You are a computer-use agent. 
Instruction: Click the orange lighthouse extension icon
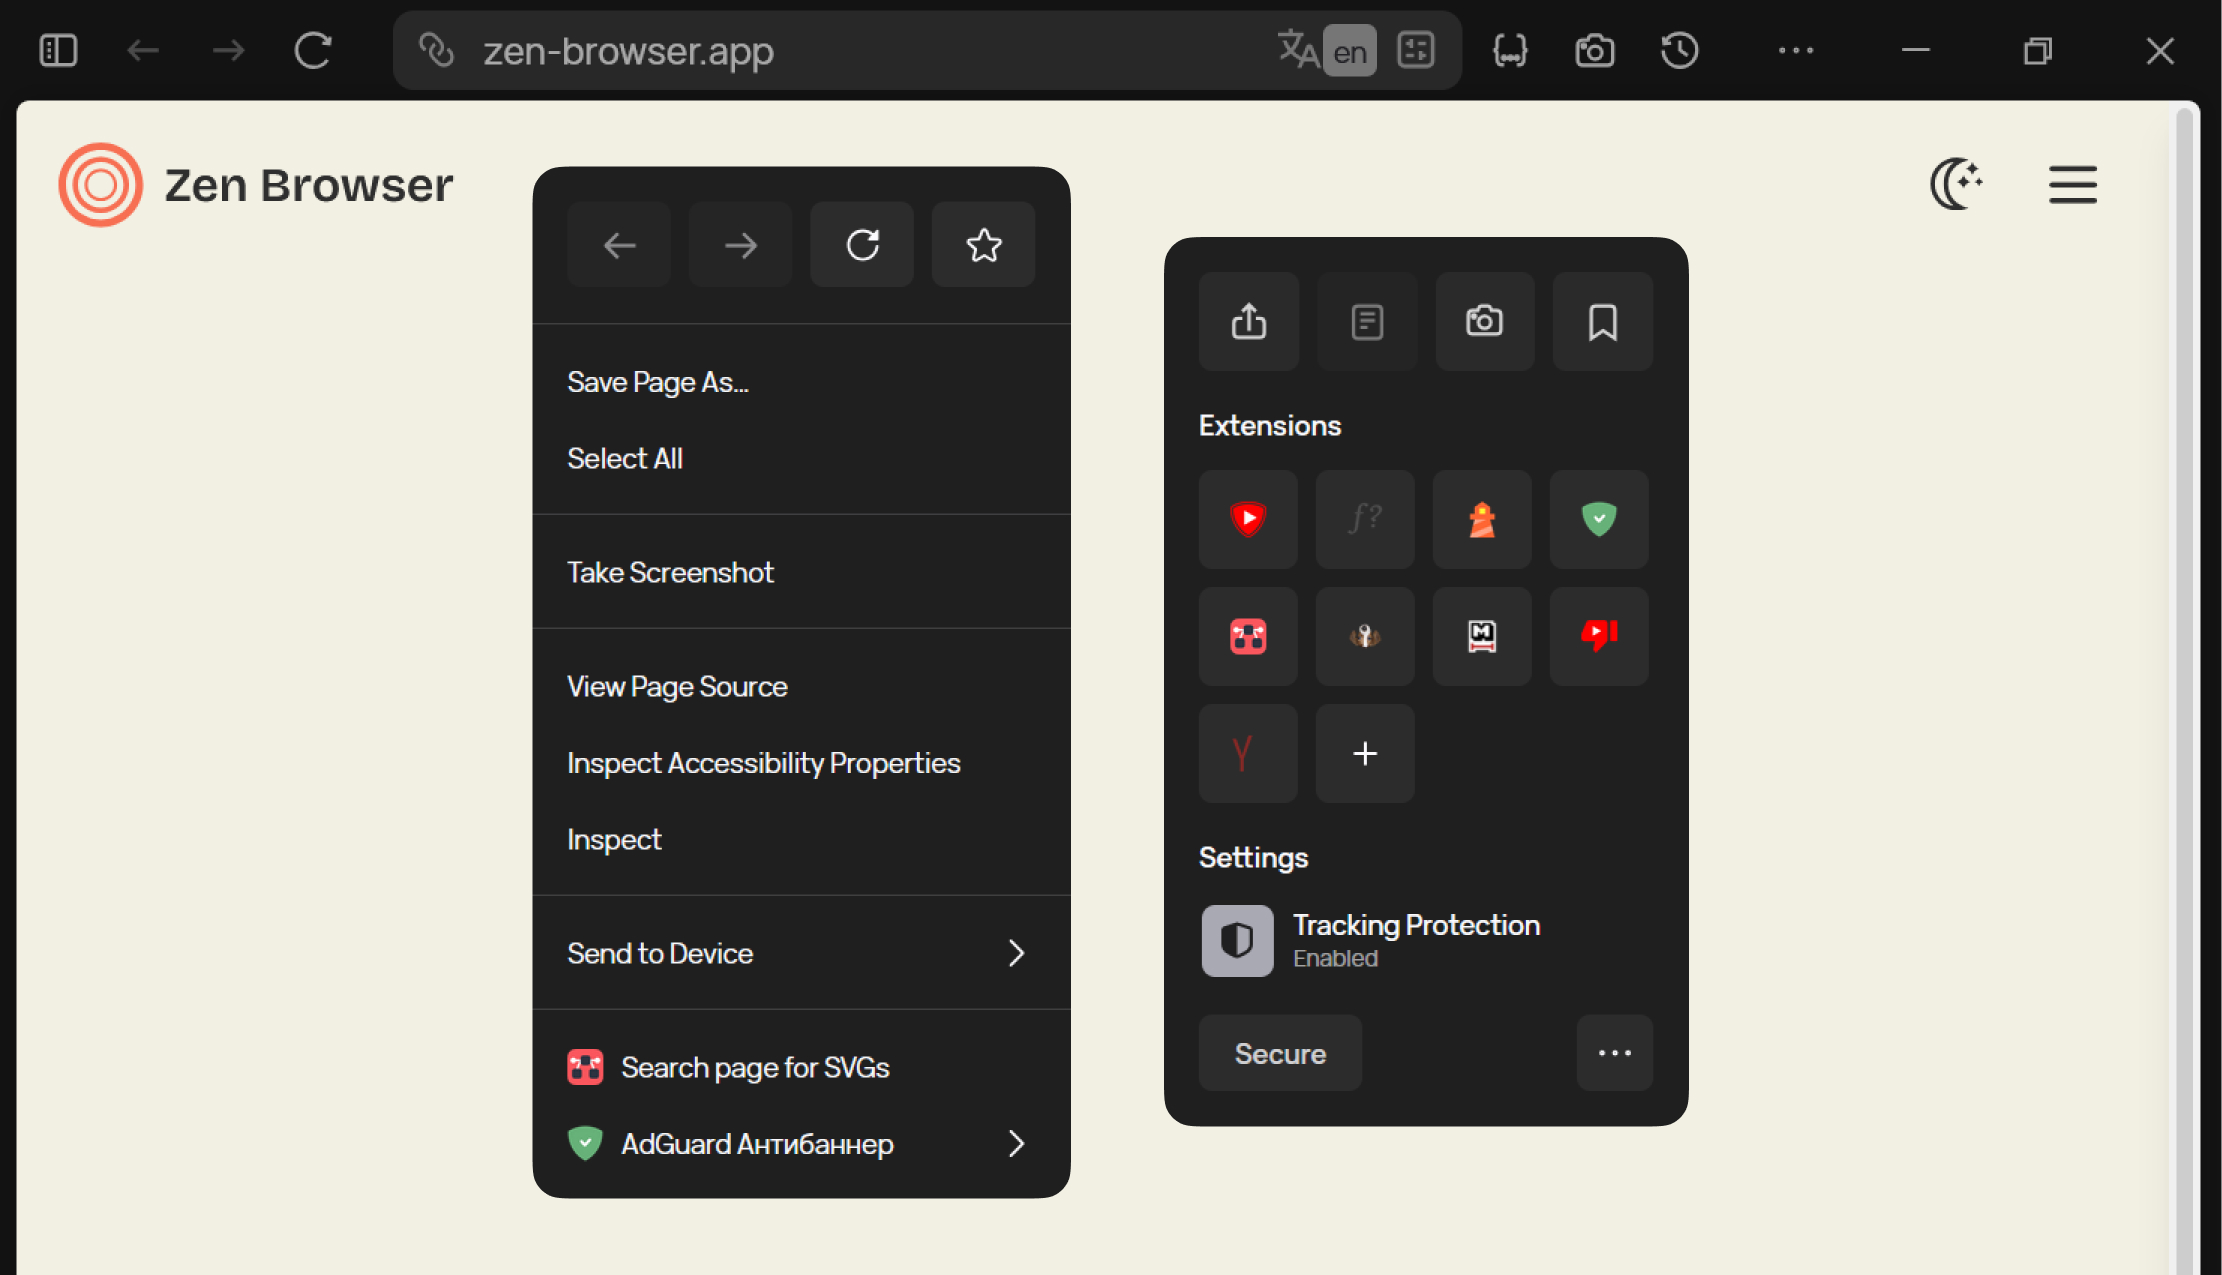[x=1481, y=519]
